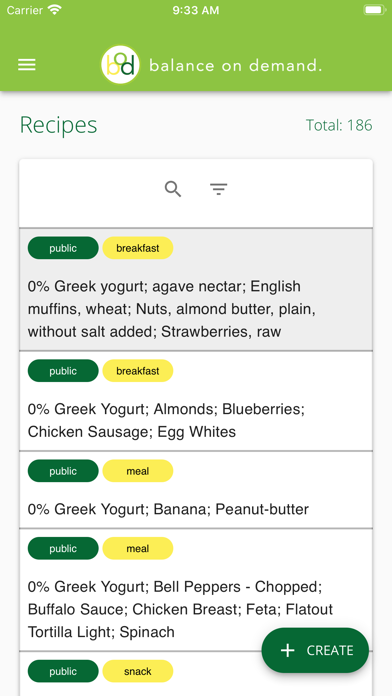Screen dimensions: 392x696
Task: Tap public tag on Blueberries recipe
Action: [63, 371]
